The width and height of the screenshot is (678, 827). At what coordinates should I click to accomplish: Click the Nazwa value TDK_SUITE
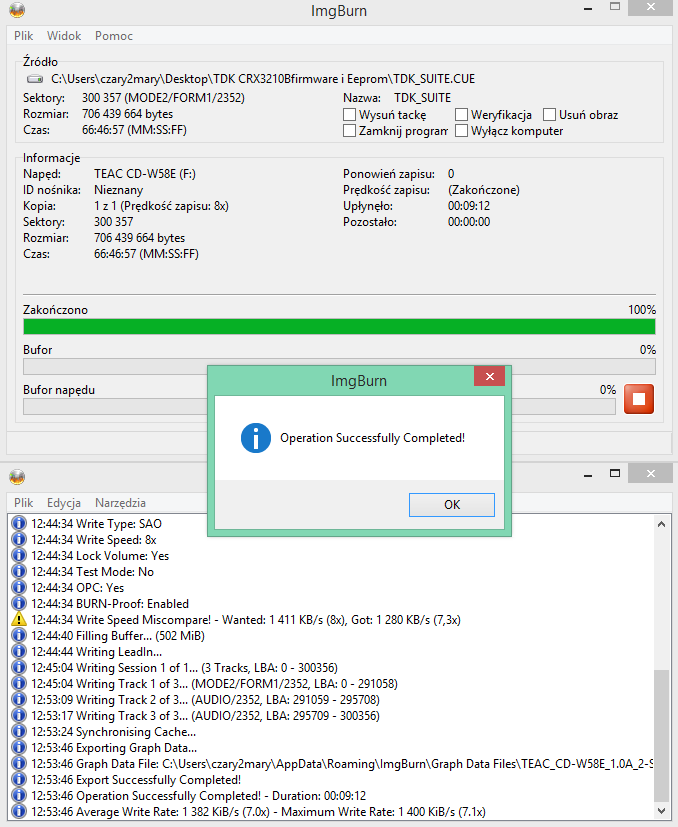(422, 98)
